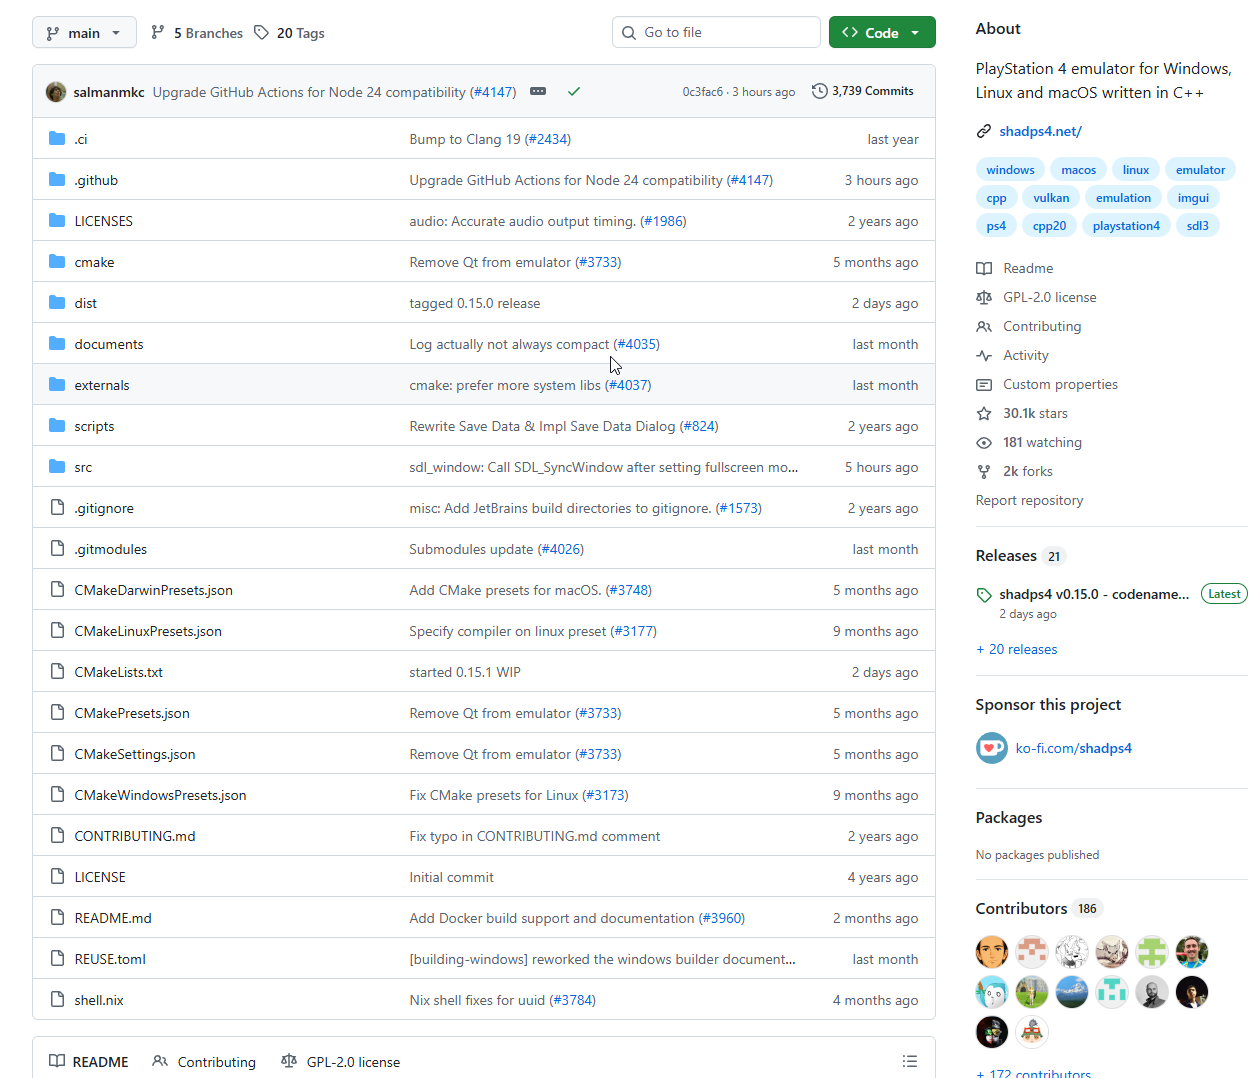Visit shadps4.net website link
This screenshot has height=1078, width=1253.
click(x=1040, y=131)
